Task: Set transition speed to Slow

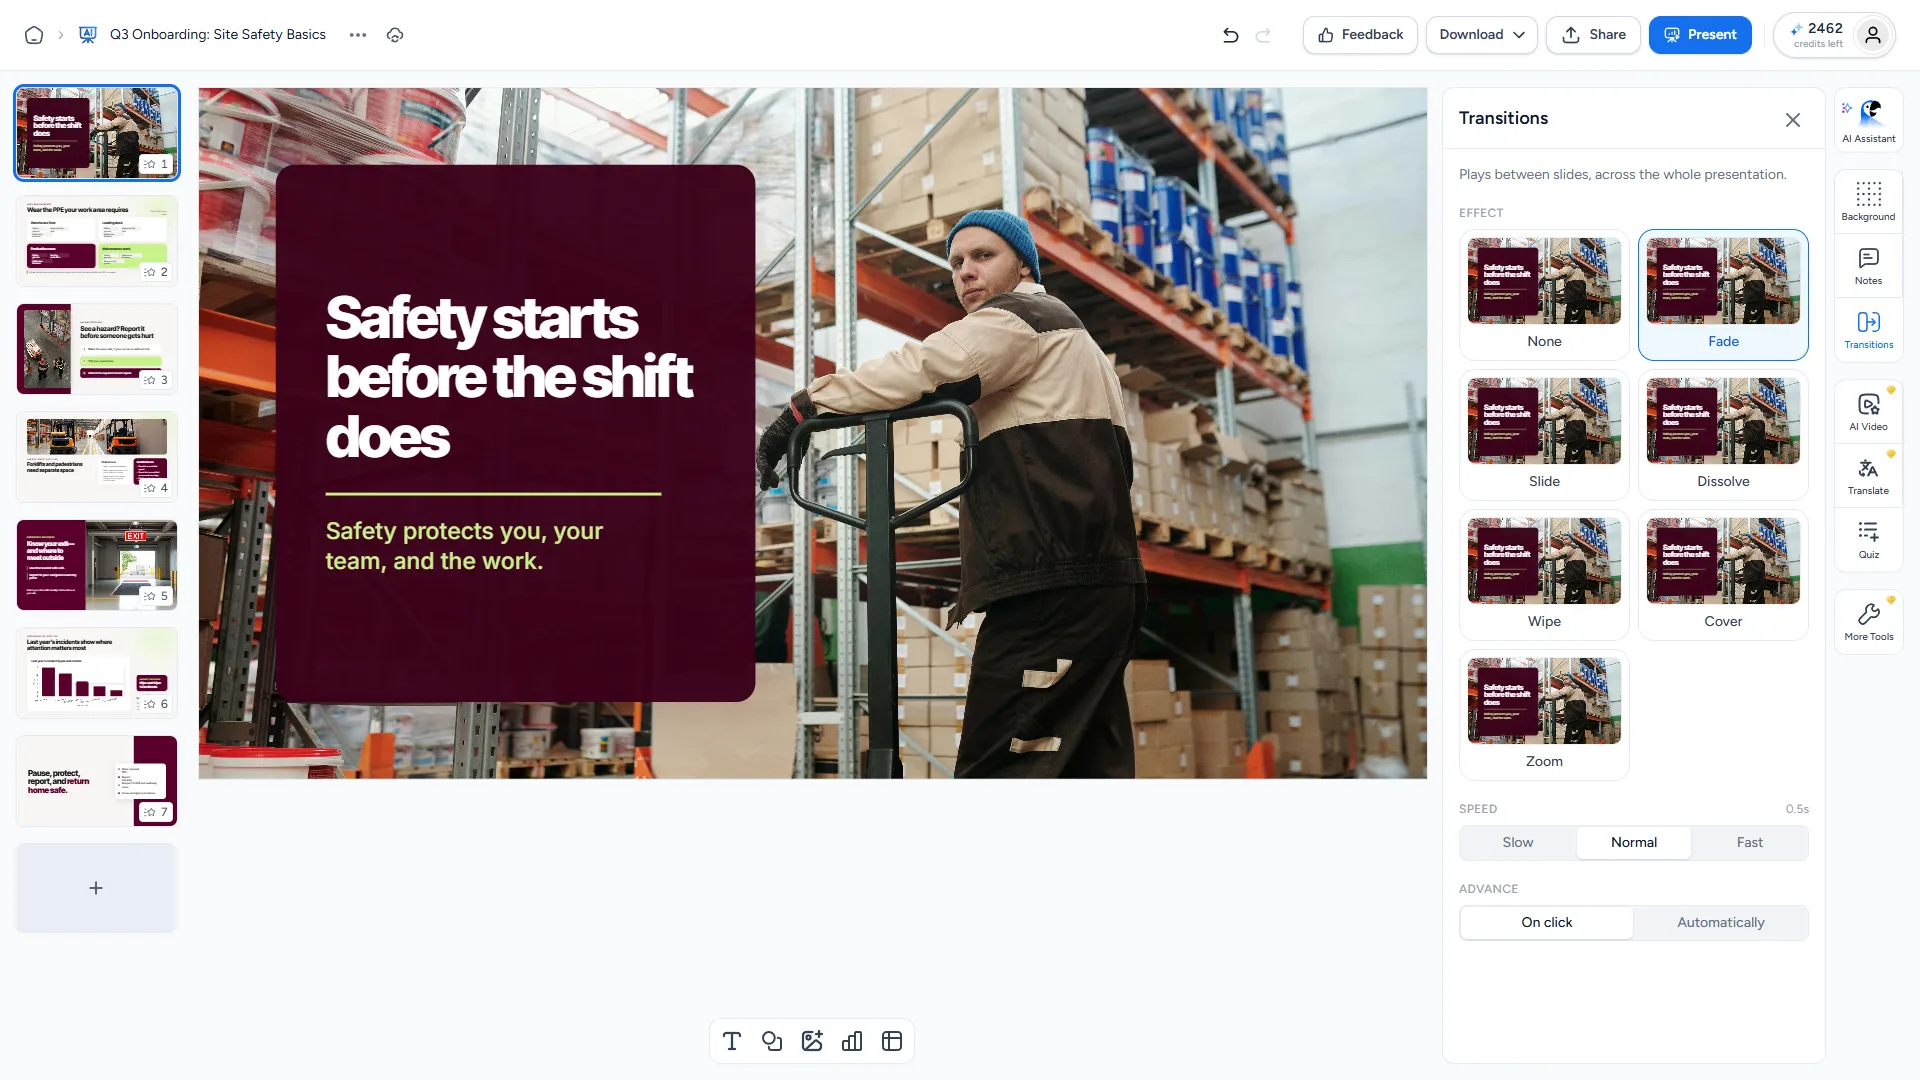Action: 1517,842
